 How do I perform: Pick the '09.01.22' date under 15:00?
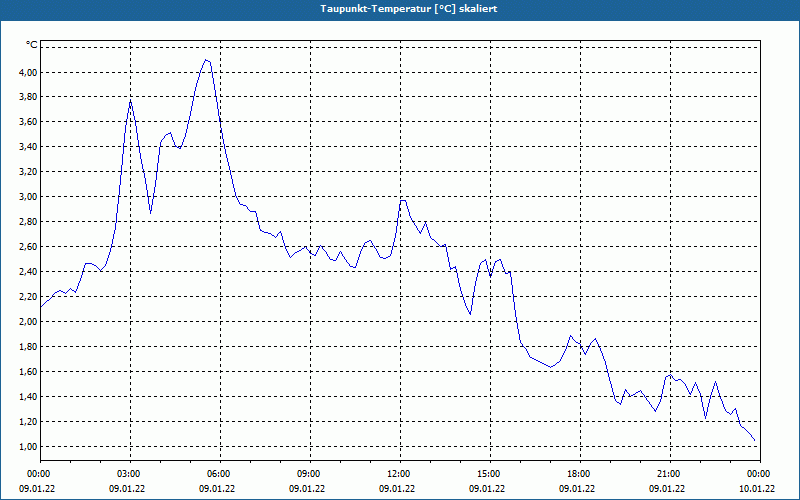(x=487, y=488)
